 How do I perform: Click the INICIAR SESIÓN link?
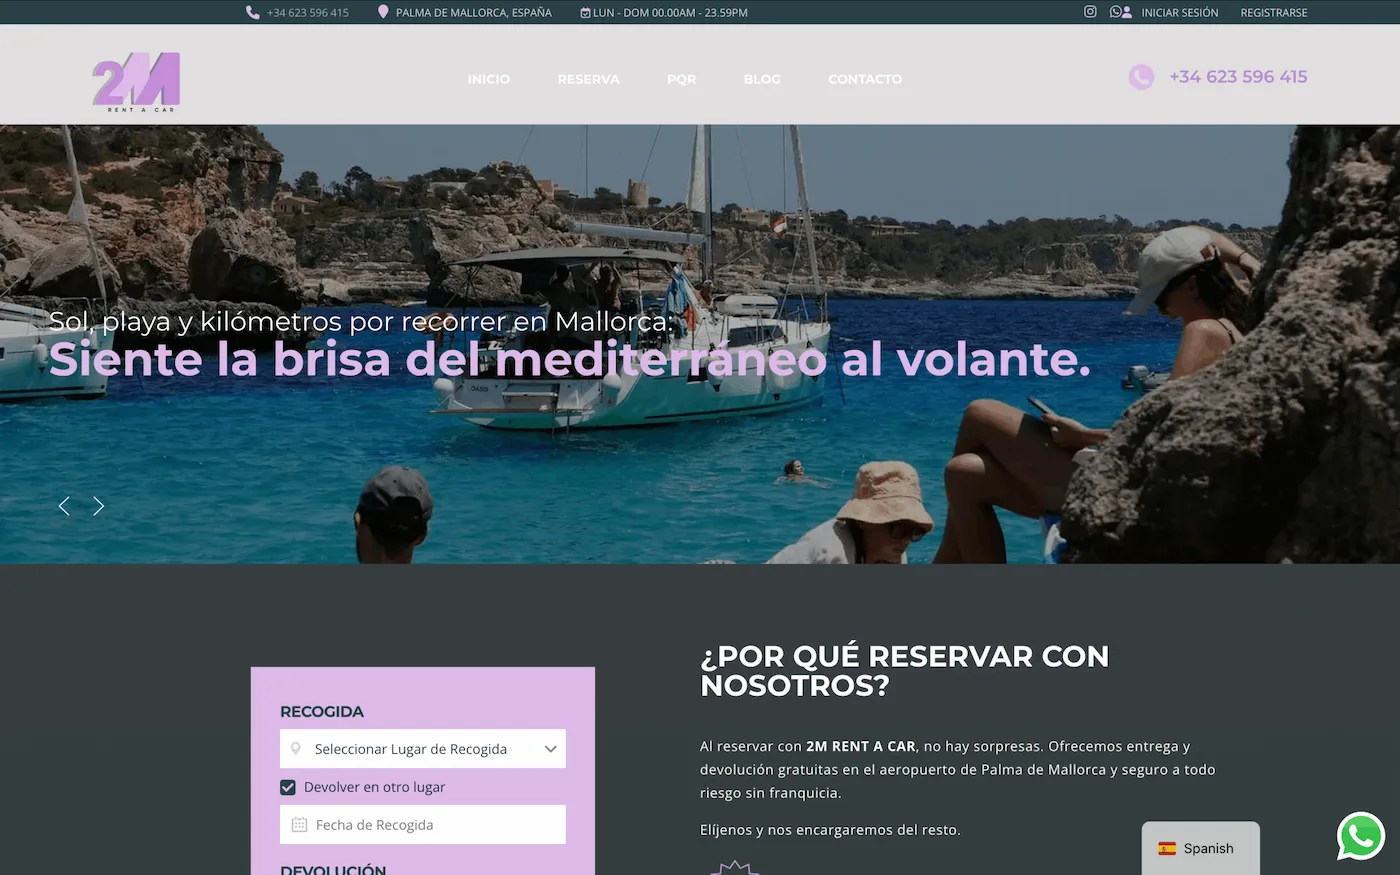tap(1180, 13)
